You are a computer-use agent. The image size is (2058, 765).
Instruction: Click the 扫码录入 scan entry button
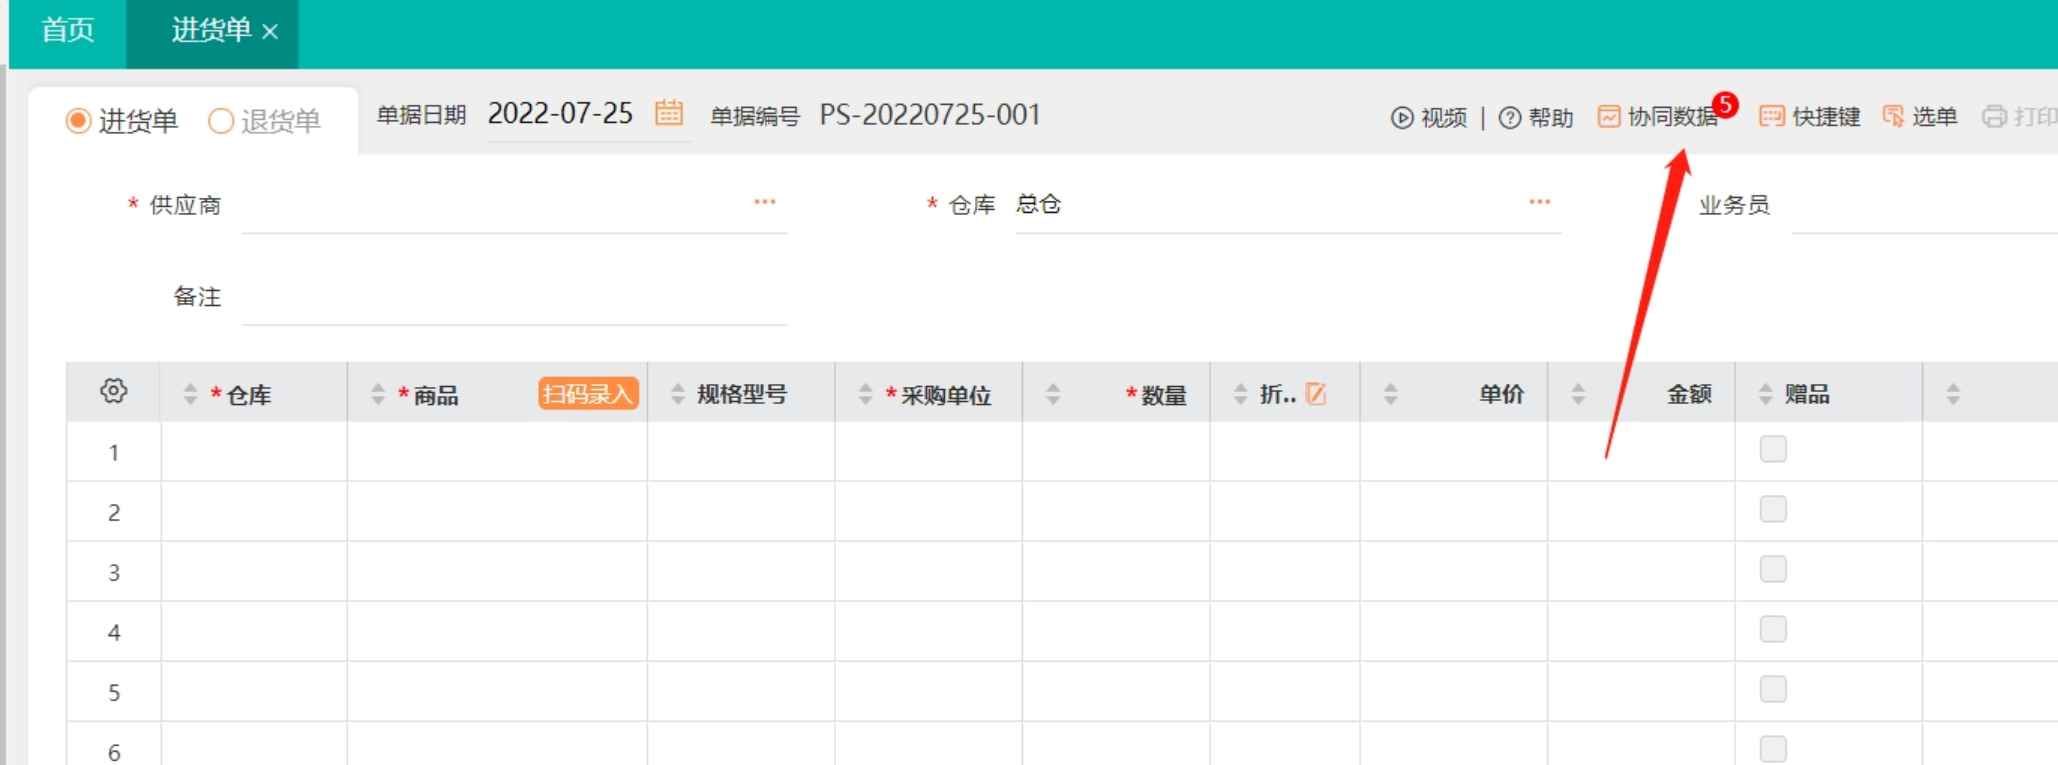tap(588, 394)
